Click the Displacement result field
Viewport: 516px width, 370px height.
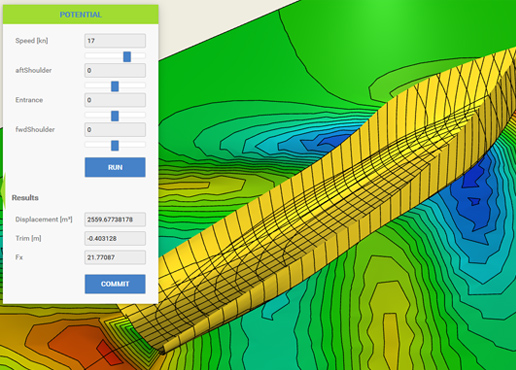click(x=115, y=219)
